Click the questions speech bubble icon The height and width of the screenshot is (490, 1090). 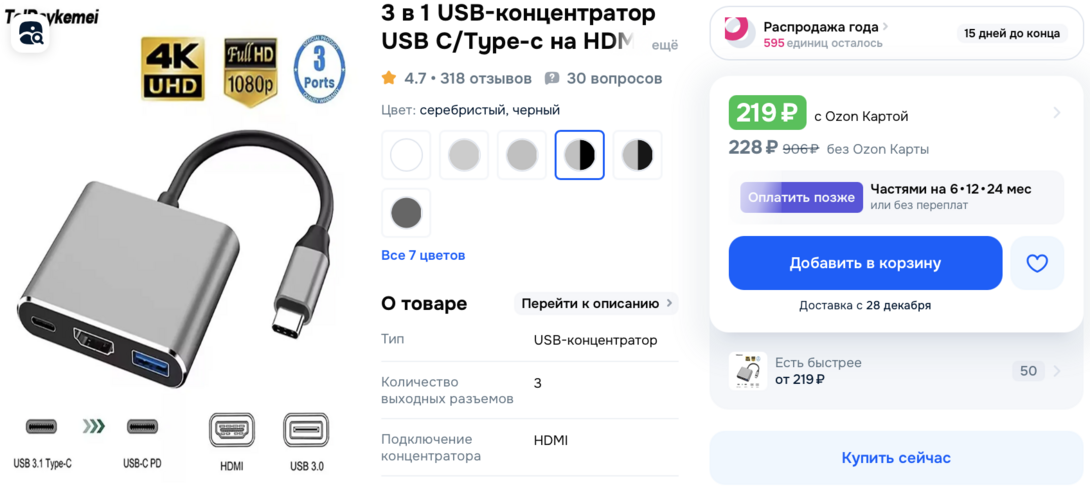point(551,79)
